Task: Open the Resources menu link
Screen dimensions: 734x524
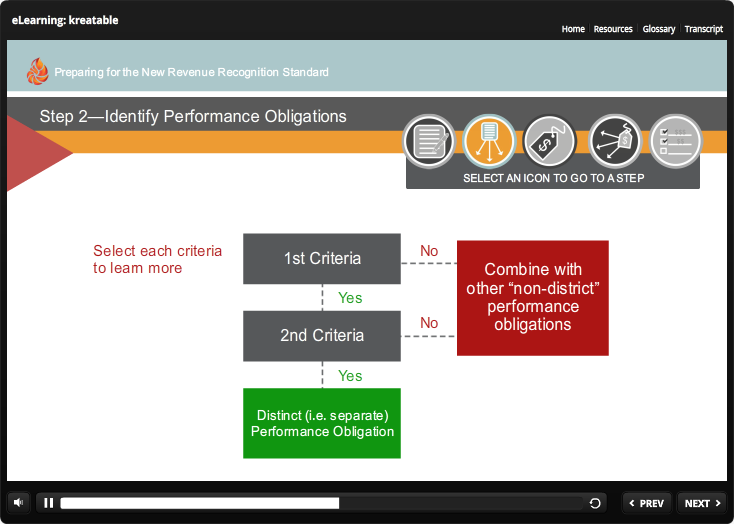Action: coord(613,29)
